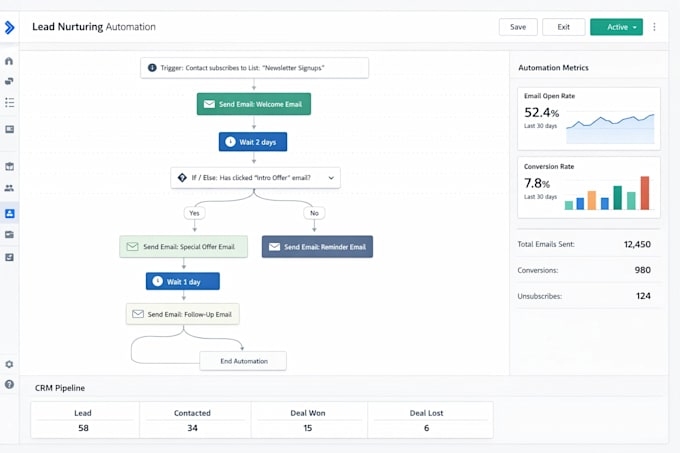Viewport: 680px width, 453px height.
Task: Click the red bar in Conversion Rate chart
Action: click(x=645, y=193)
